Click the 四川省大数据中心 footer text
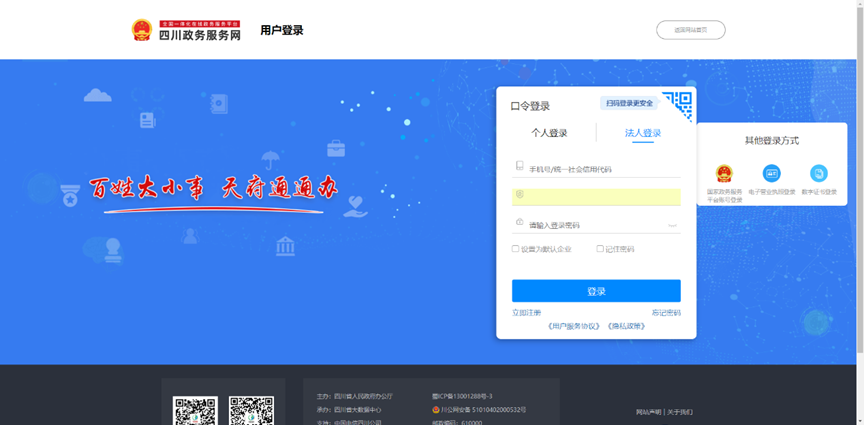This screenshot has height=425, width=864. pos(358,410)
